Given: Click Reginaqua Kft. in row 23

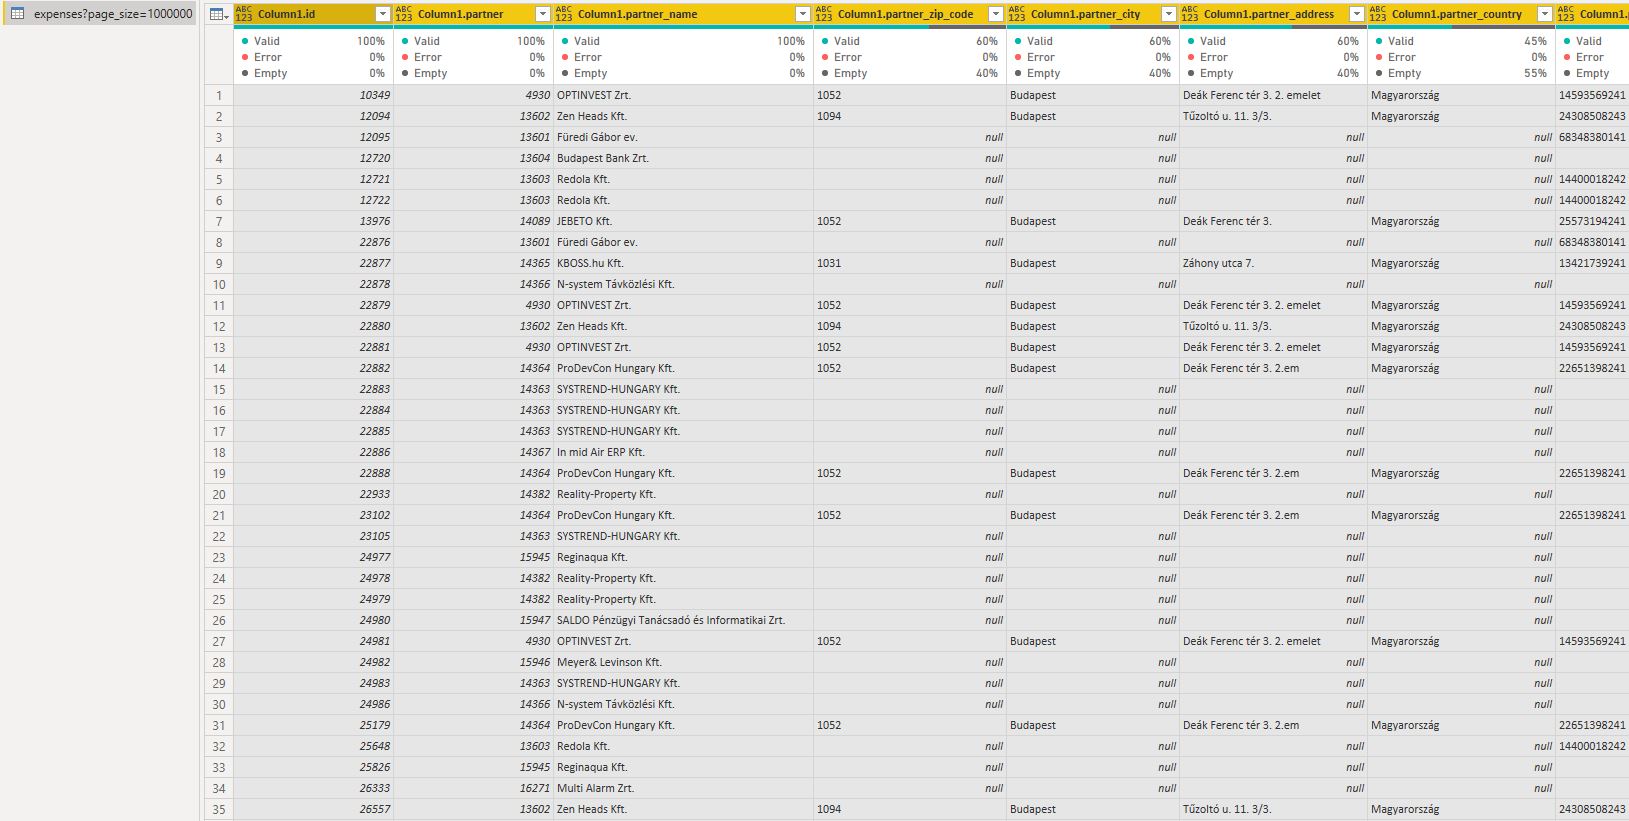Looking at the screenshot, I should click(x=683, y=557).
